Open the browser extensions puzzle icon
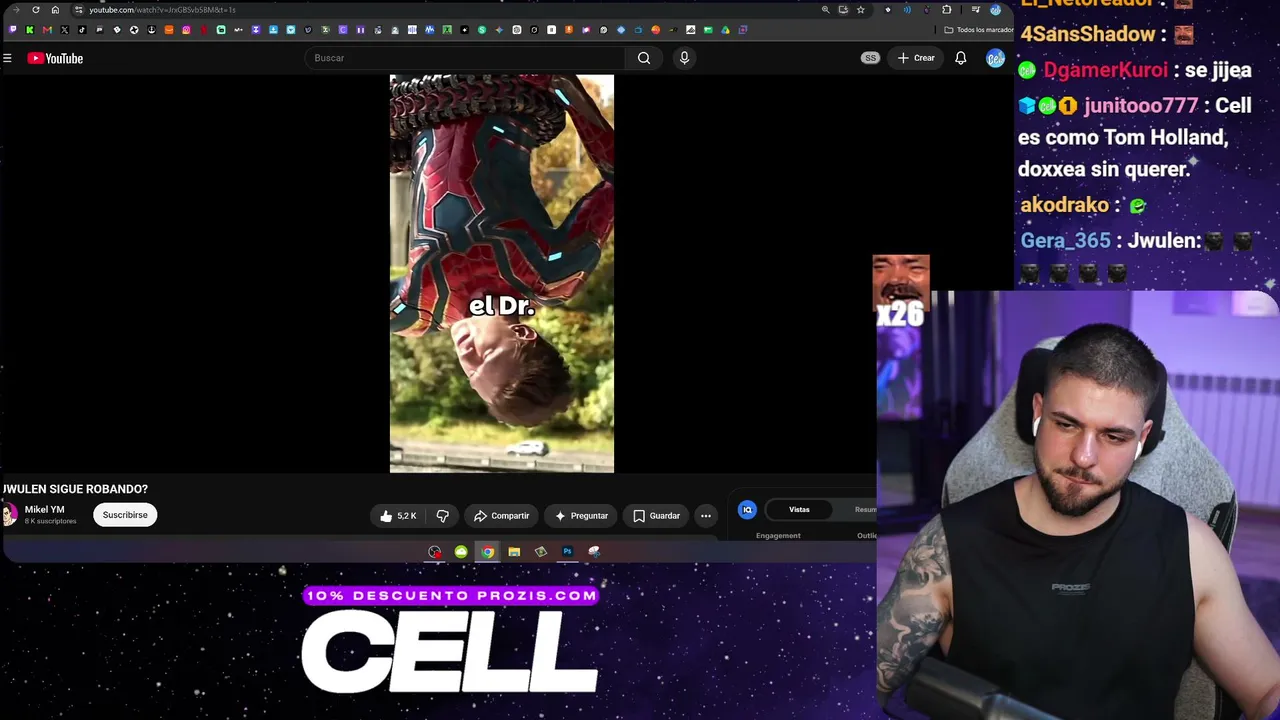1280x720 pixels. tap(947, 10)
